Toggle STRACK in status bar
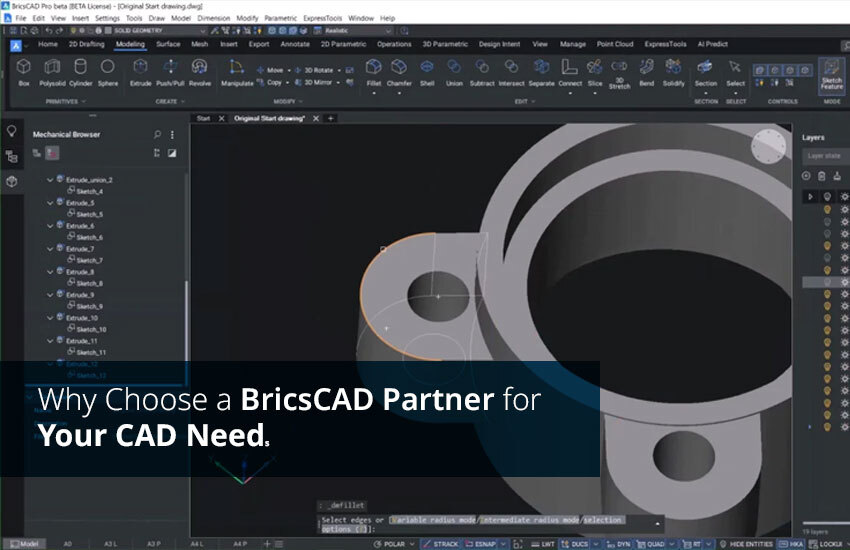 440,544
